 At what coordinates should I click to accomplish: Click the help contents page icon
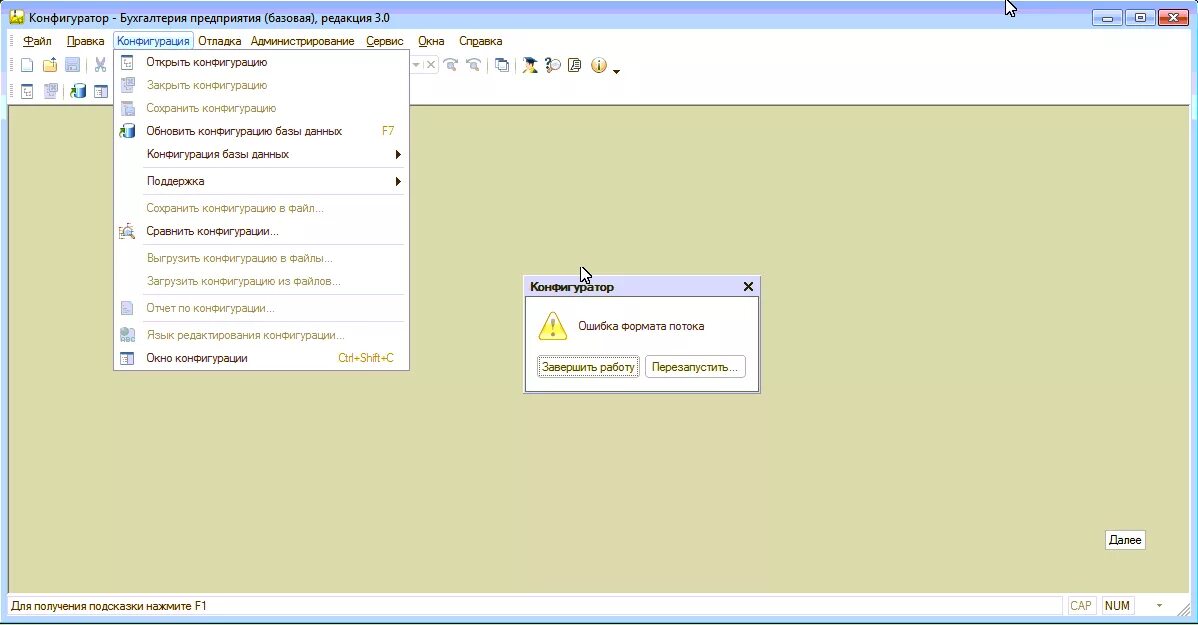(575, 66)
